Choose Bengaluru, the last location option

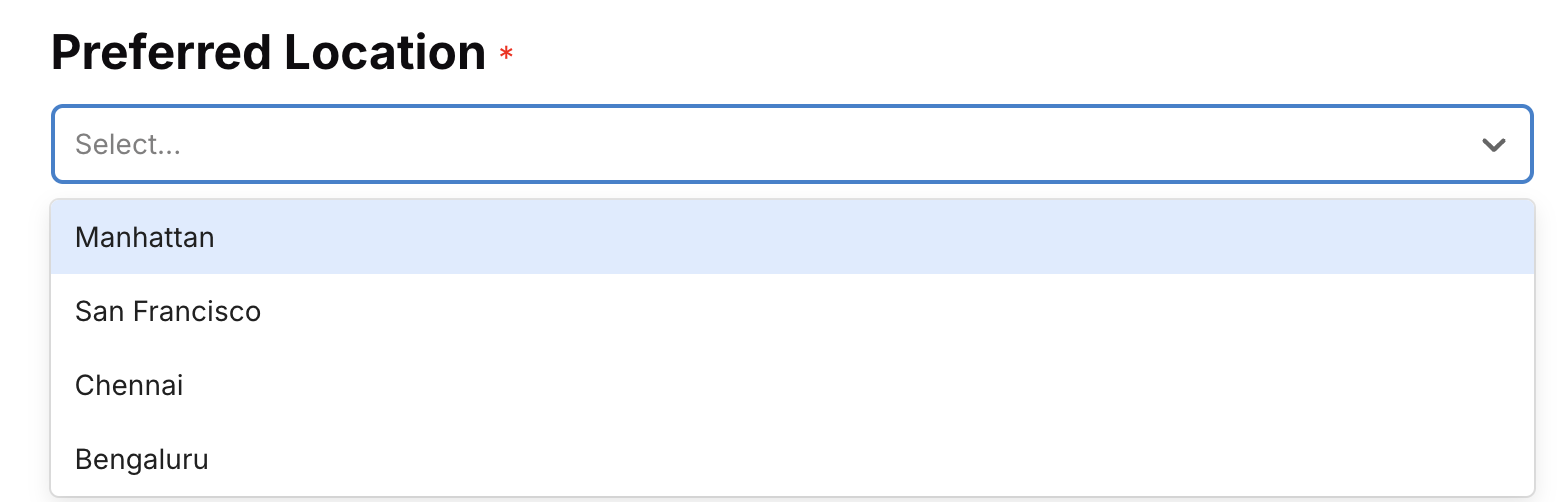coord(142,460)
